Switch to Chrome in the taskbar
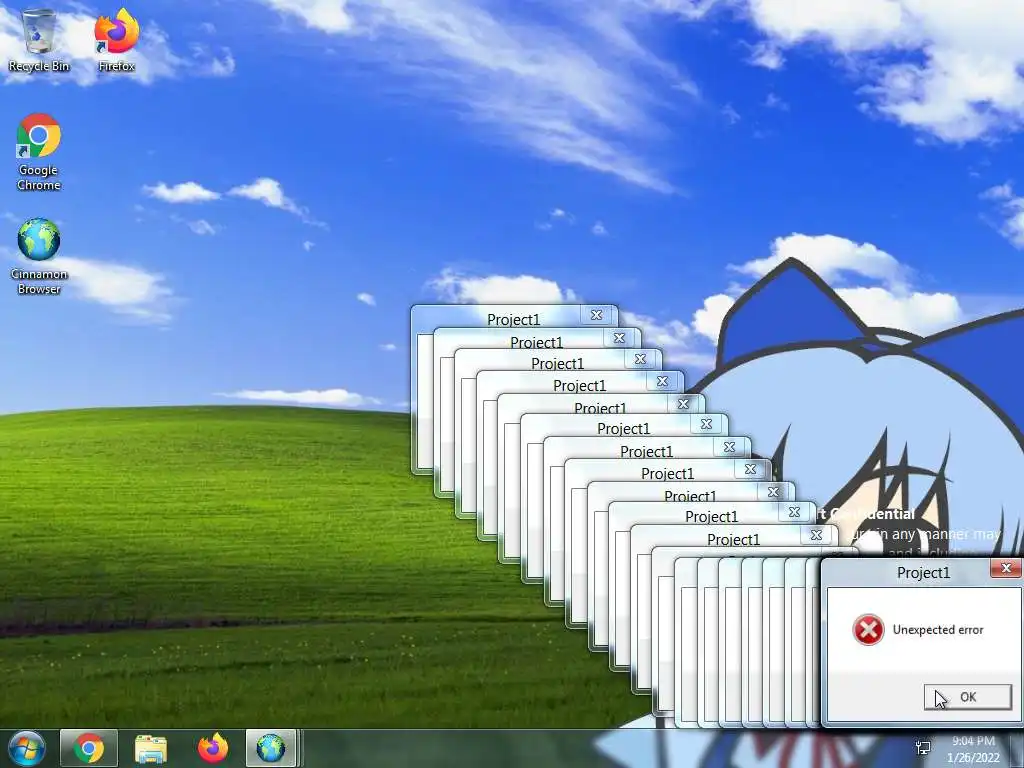Screen dimensions: 1024x768 (x=89, y=748)
